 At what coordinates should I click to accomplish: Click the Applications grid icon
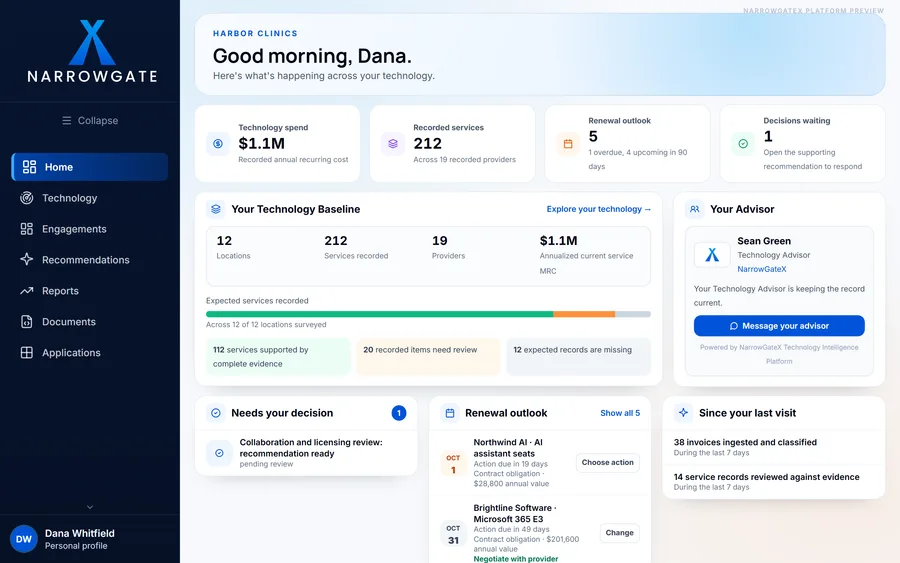pyautogui.click(x=26, y=353)
